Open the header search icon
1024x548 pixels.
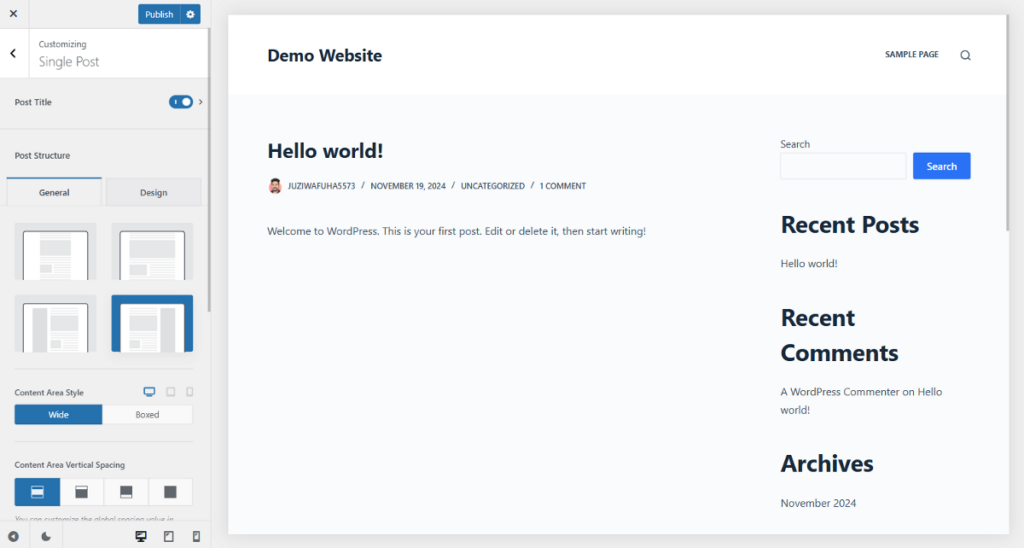pos(965,56)
